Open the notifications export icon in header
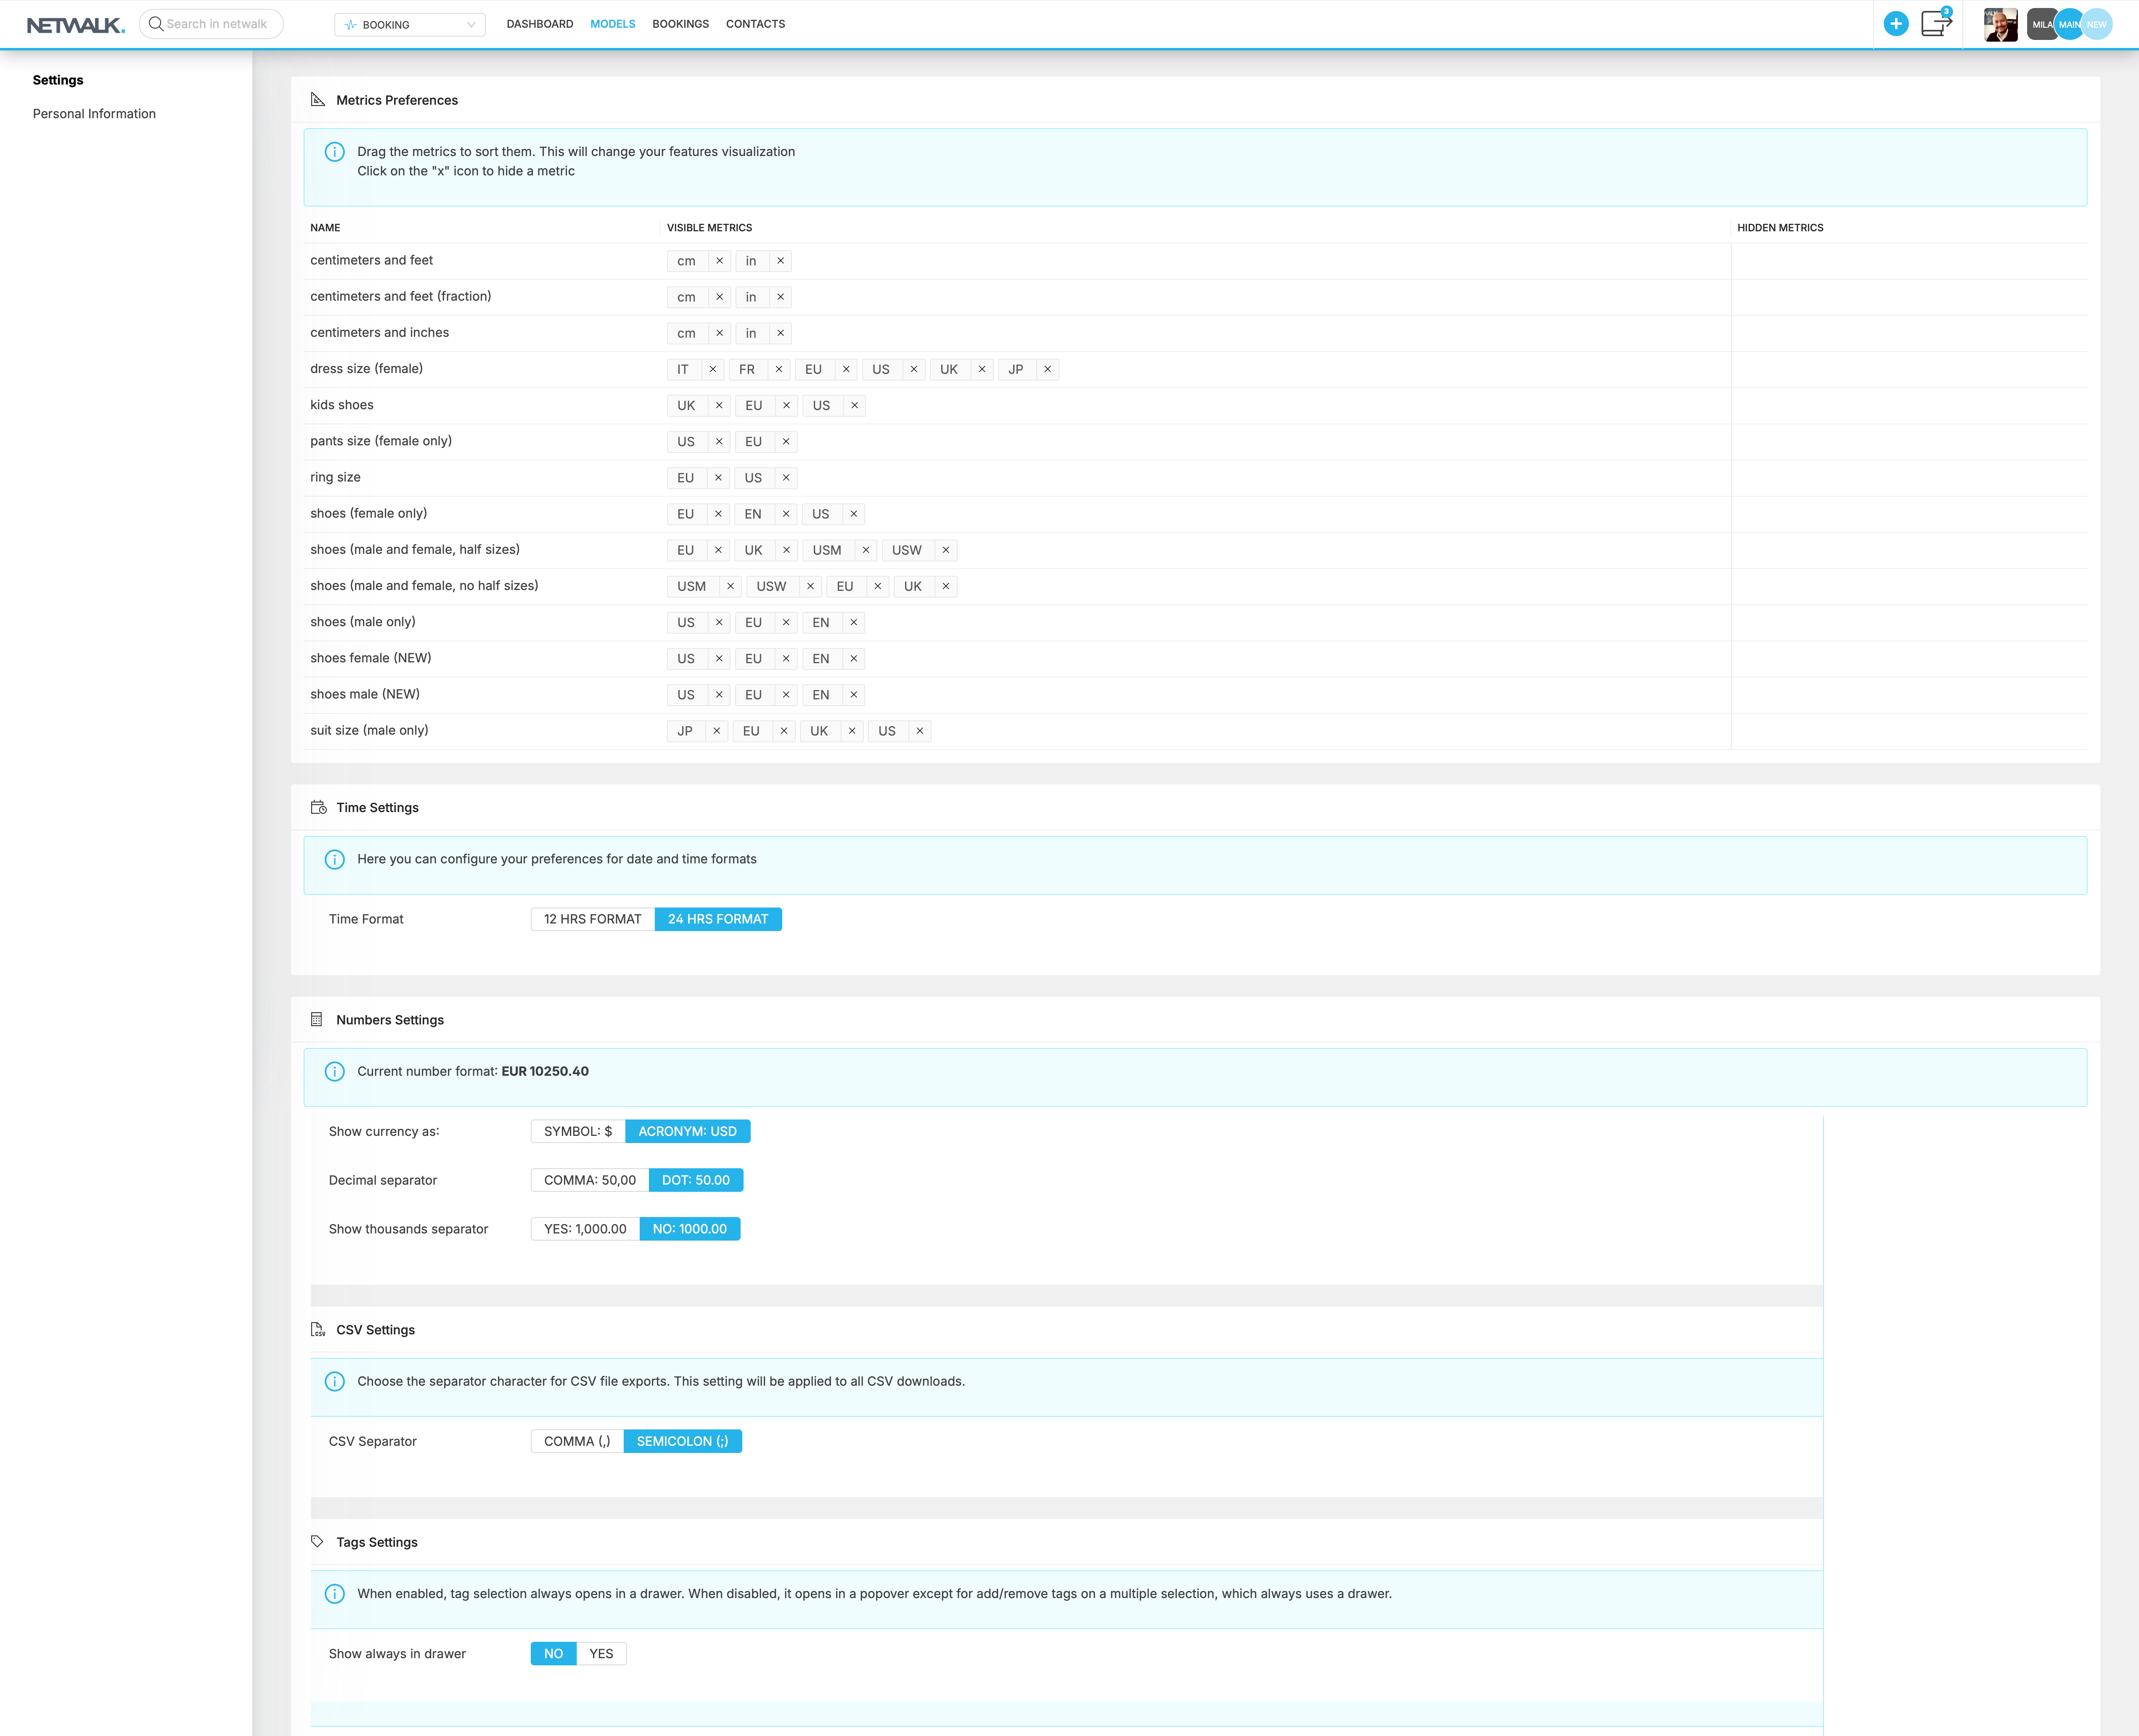 (1936, 23)
